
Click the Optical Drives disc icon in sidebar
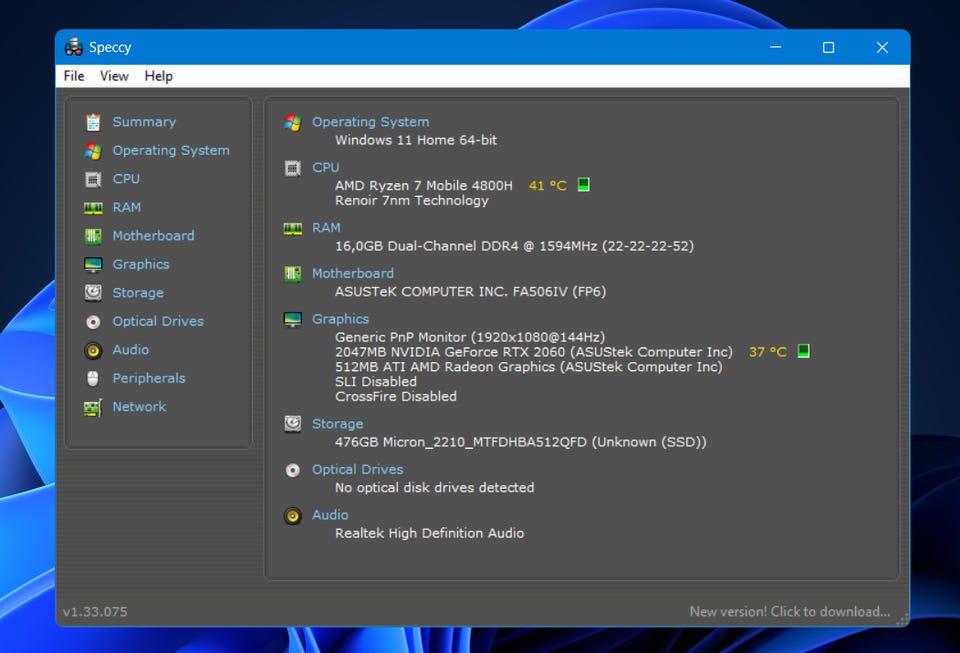pyautogui.click(x=93, y=321)
